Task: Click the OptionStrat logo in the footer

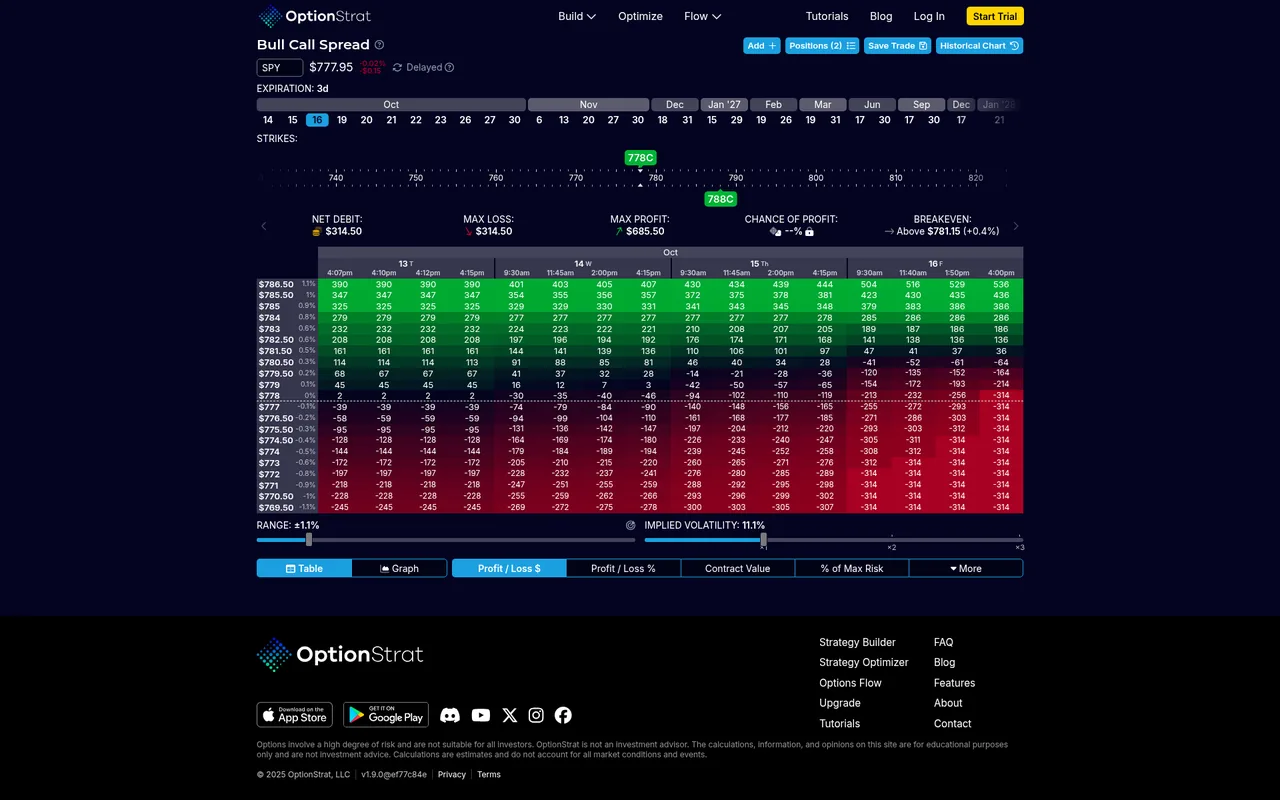Action: tap(340, 655)
